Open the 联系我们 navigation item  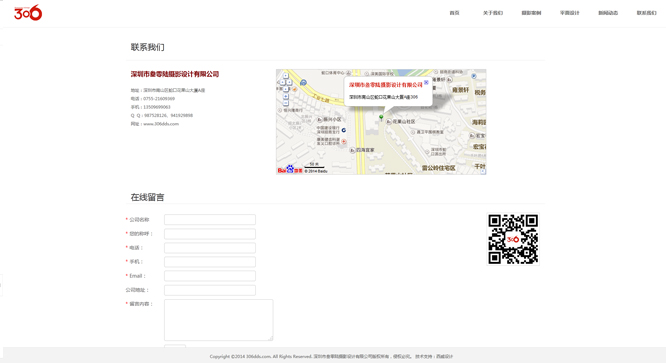click(x=646, y=13)
